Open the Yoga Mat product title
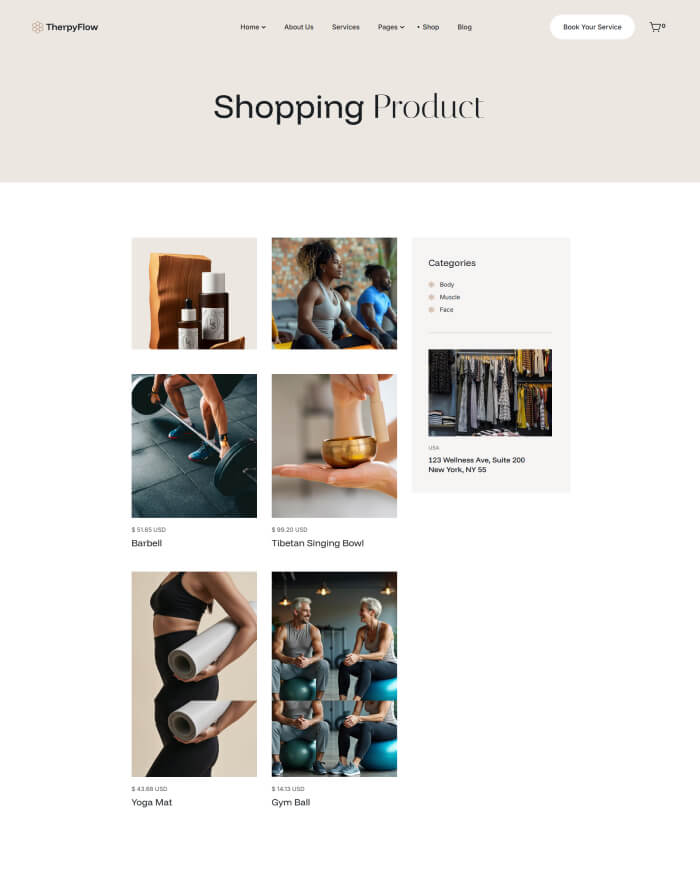This screenshot has width=700, height=874. click(152, 802)
